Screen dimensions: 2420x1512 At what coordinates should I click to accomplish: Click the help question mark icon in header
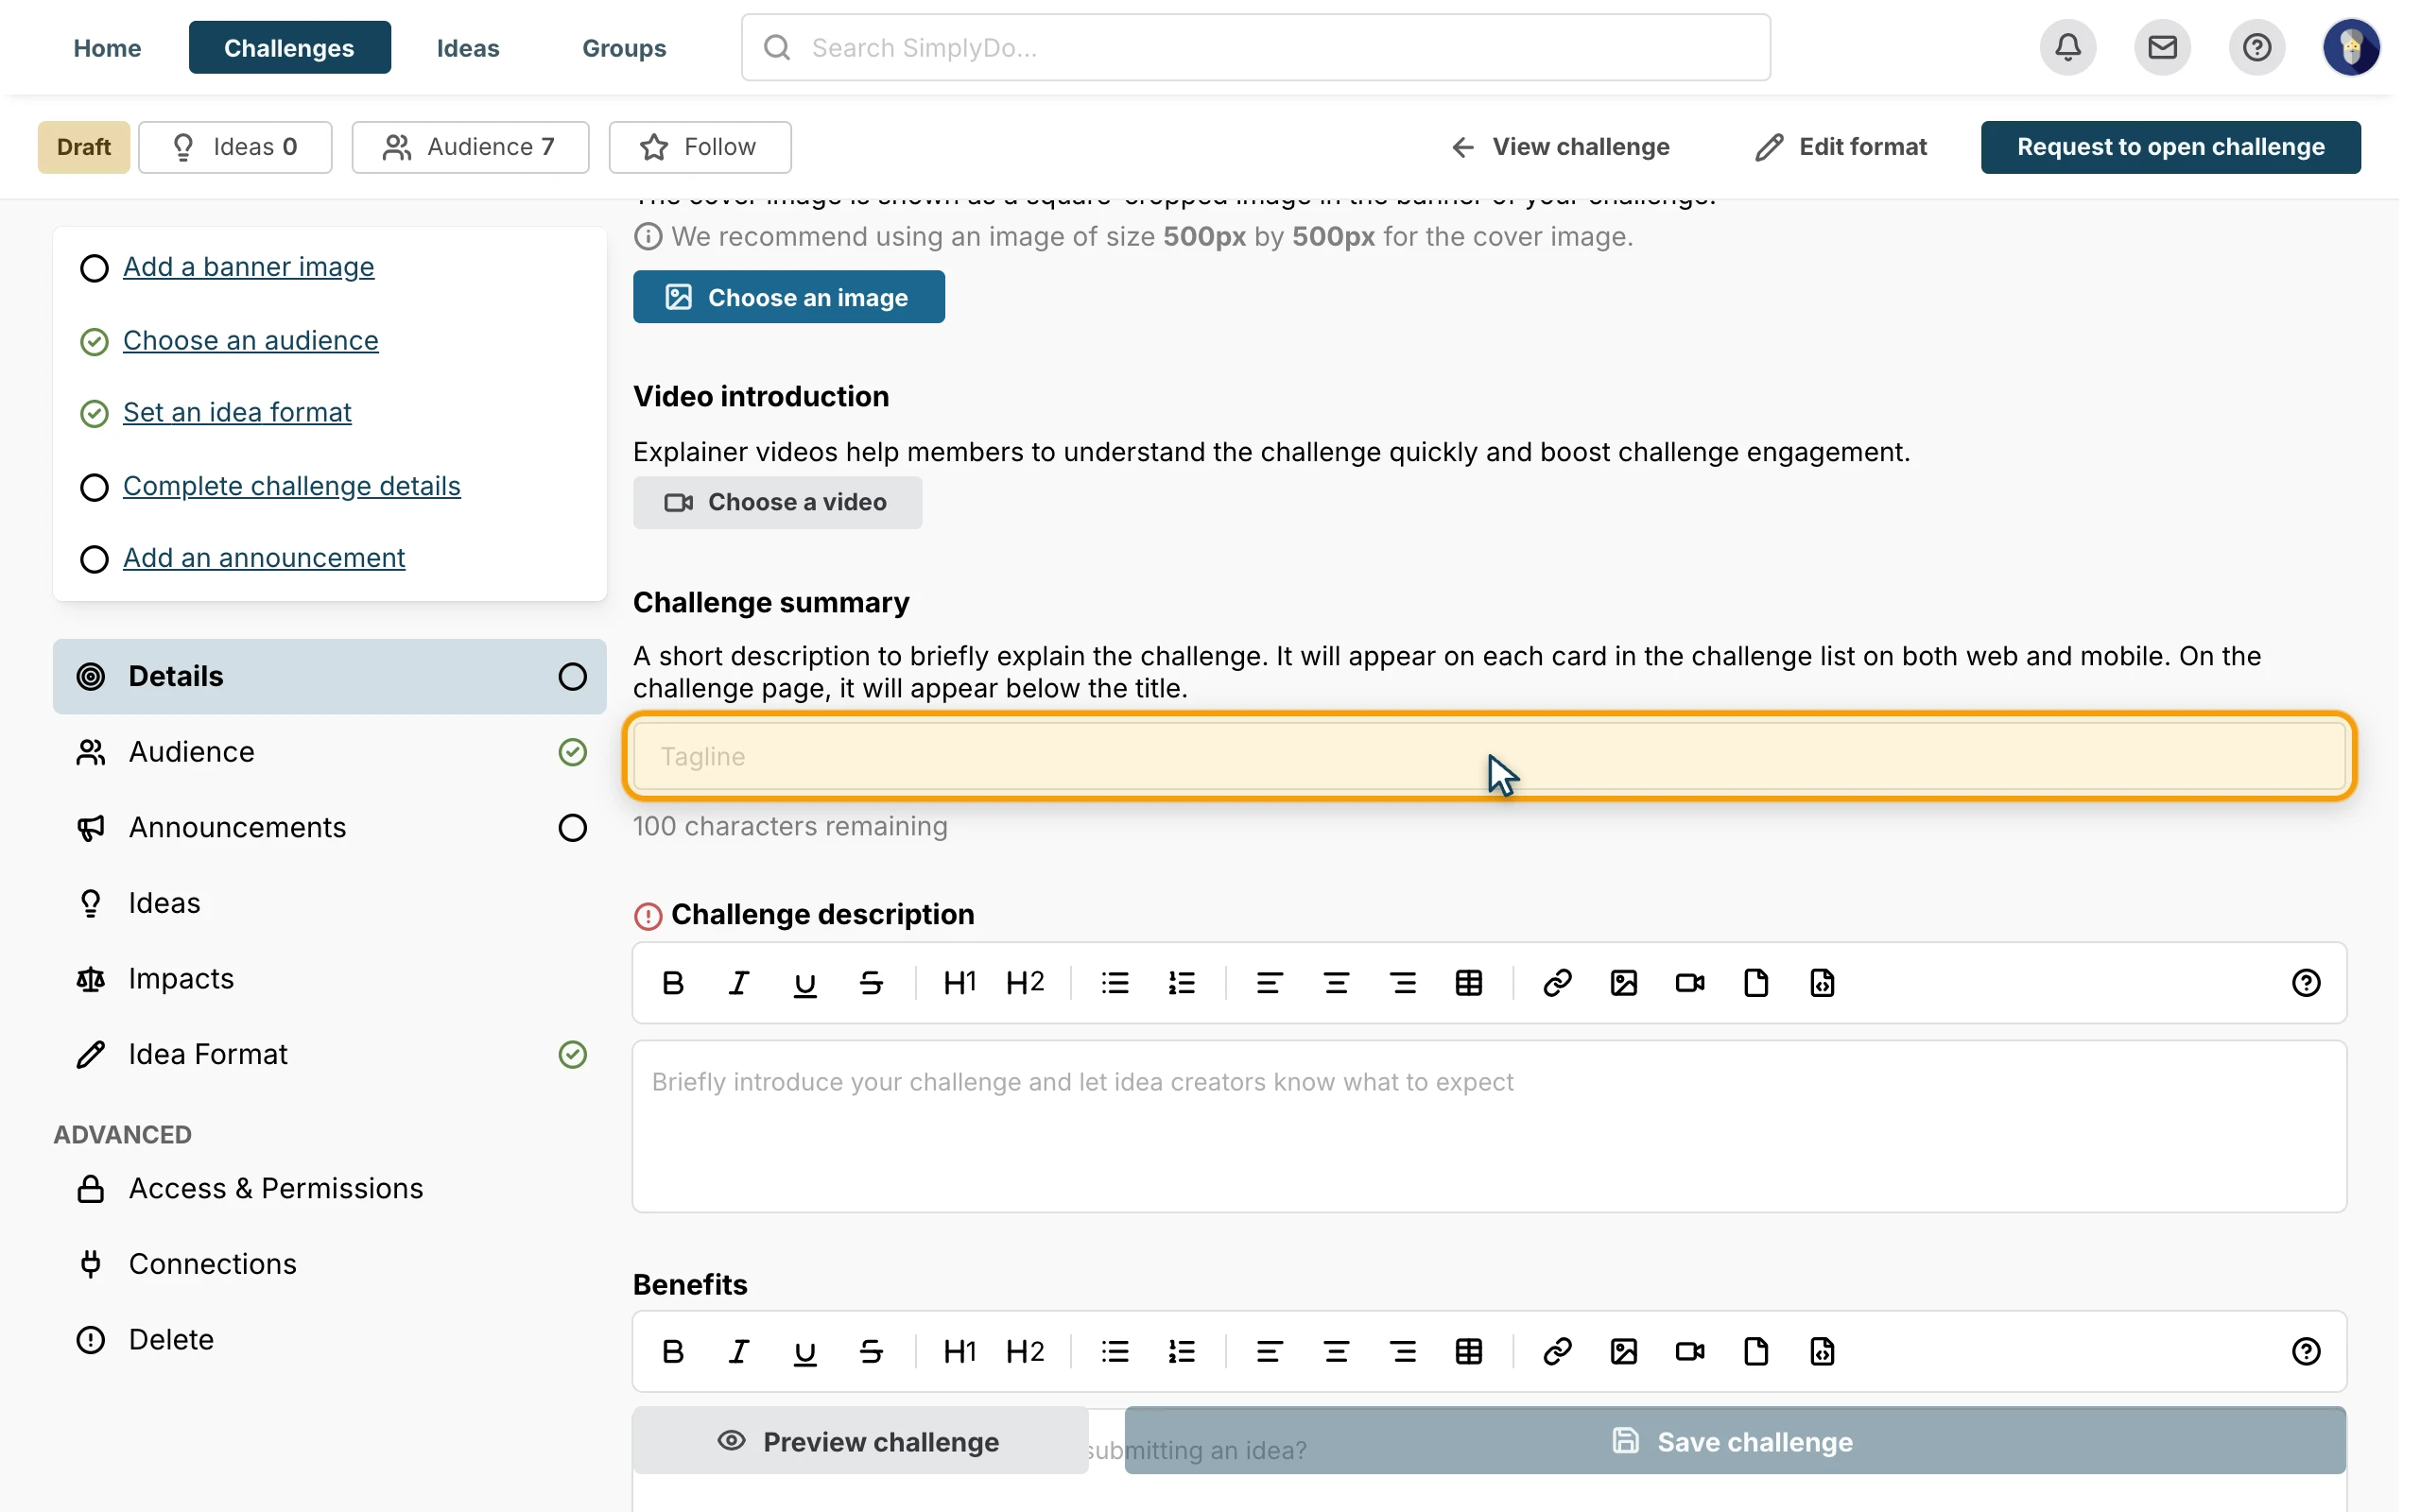pos(2256,47)
